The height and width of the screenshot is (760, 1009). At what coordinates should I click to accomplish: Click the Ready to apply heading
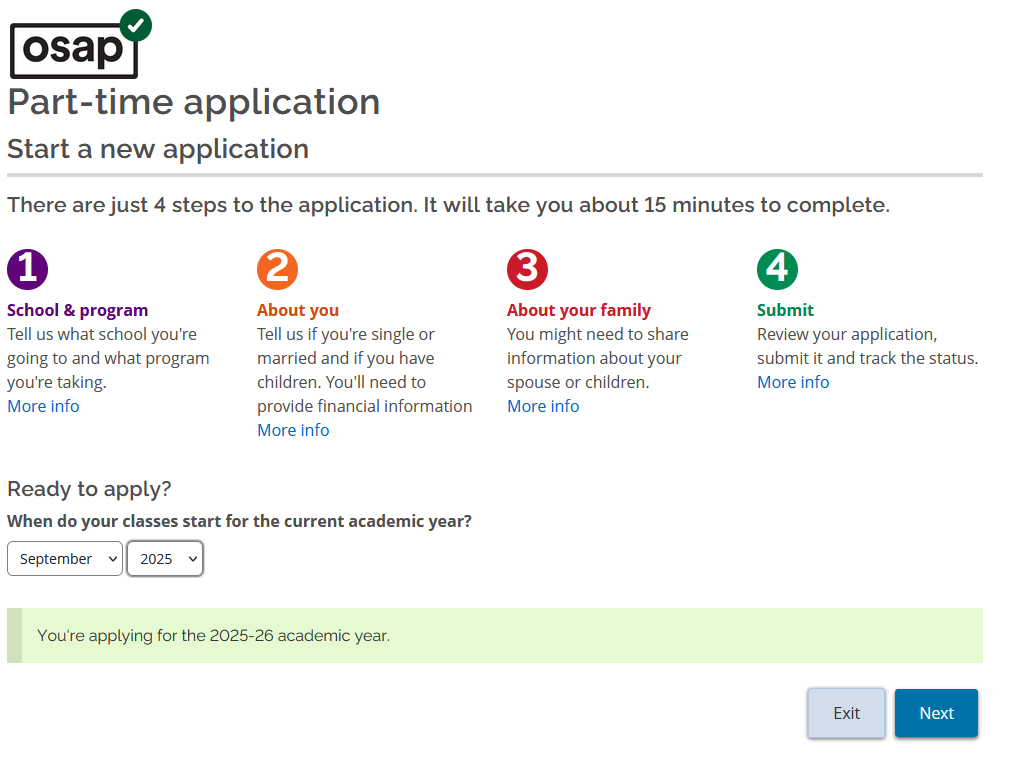[x=88, y=489]
